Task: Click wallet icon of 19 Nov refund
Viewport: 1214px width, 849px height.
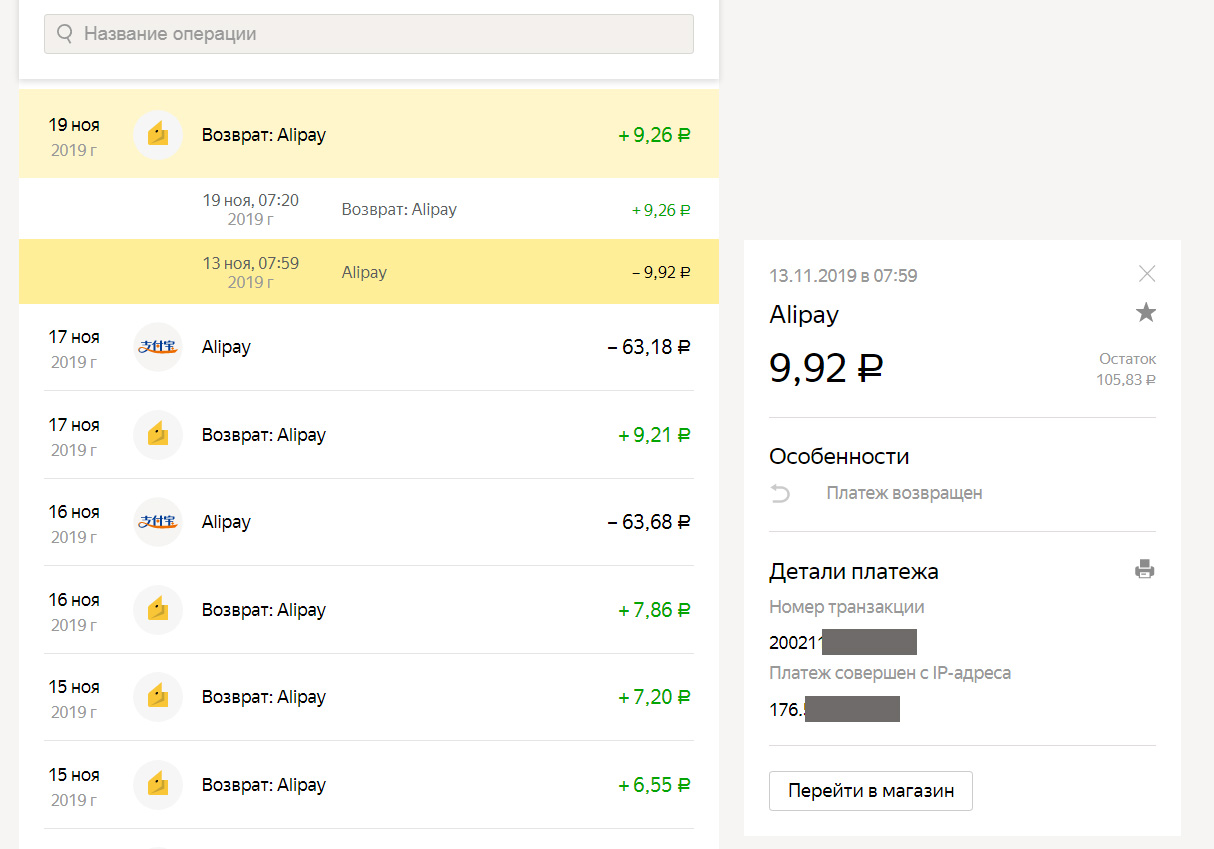Action: tap(158, 134)
